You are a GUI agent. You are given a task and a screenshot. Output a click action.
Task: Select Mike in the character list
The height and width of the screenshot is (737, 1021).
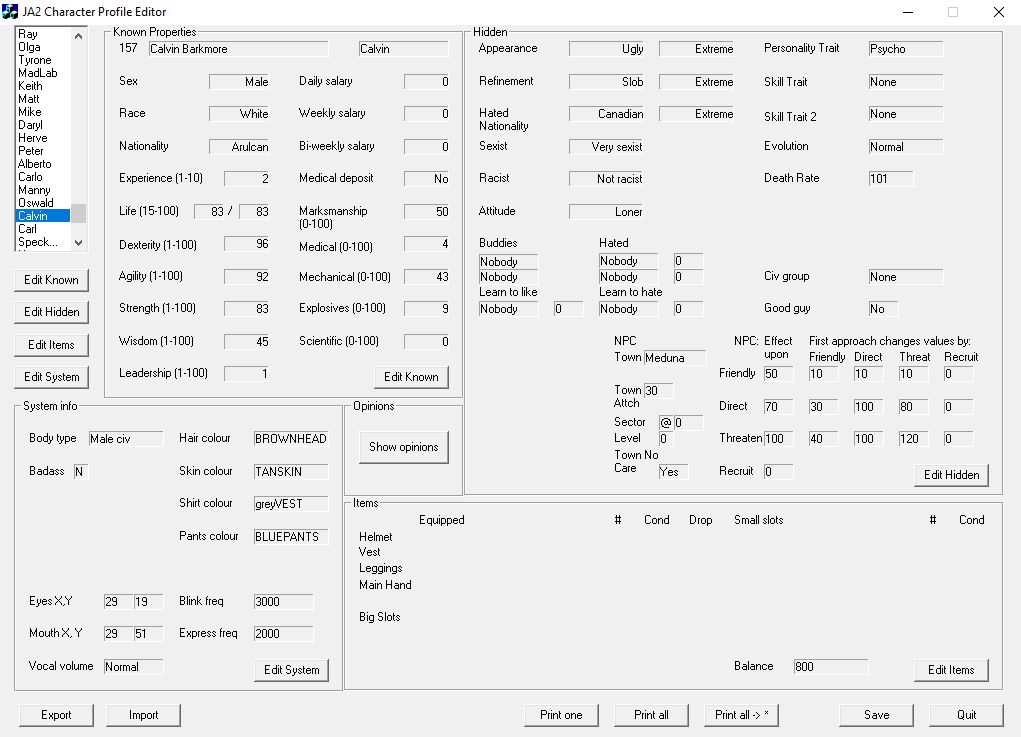click(42, 112)
